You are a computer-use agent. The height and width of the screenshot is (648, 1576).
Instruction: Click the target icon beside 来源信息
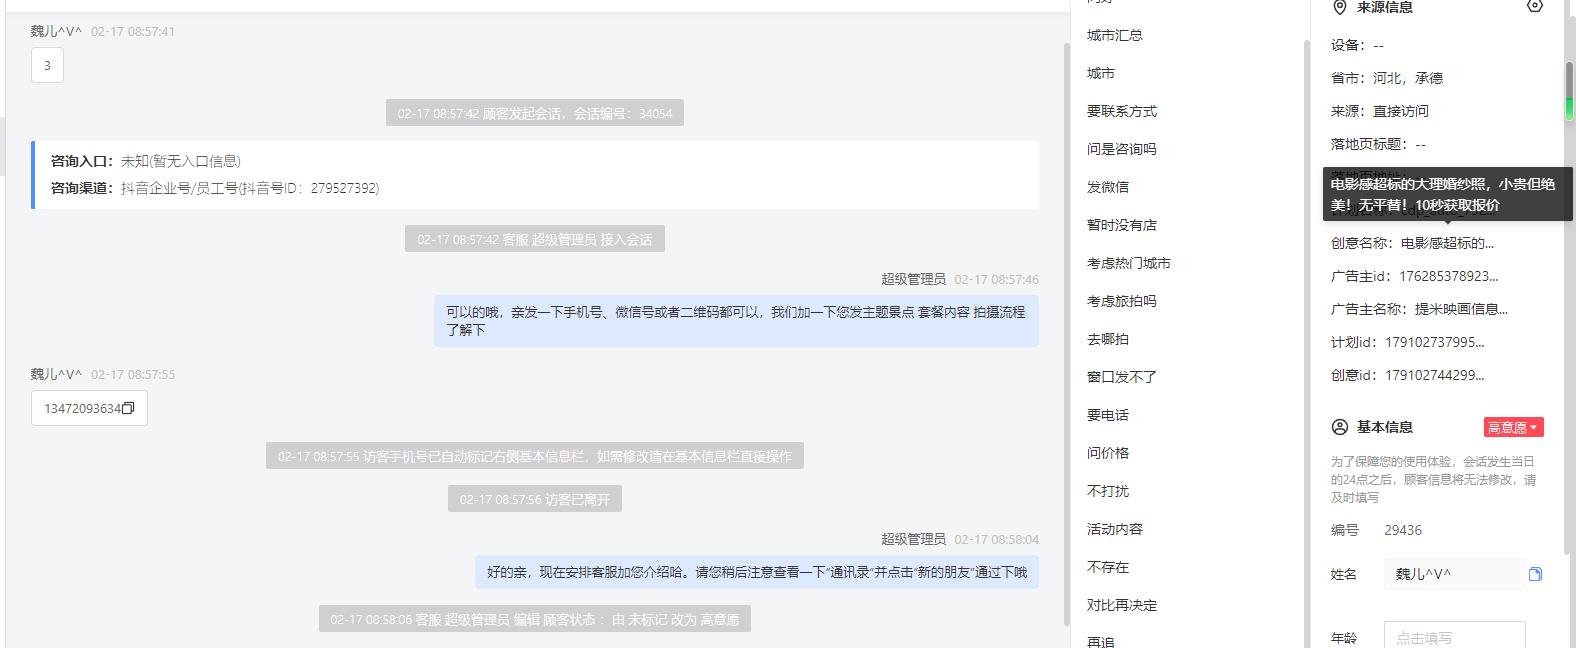[x=1535, y=6]
